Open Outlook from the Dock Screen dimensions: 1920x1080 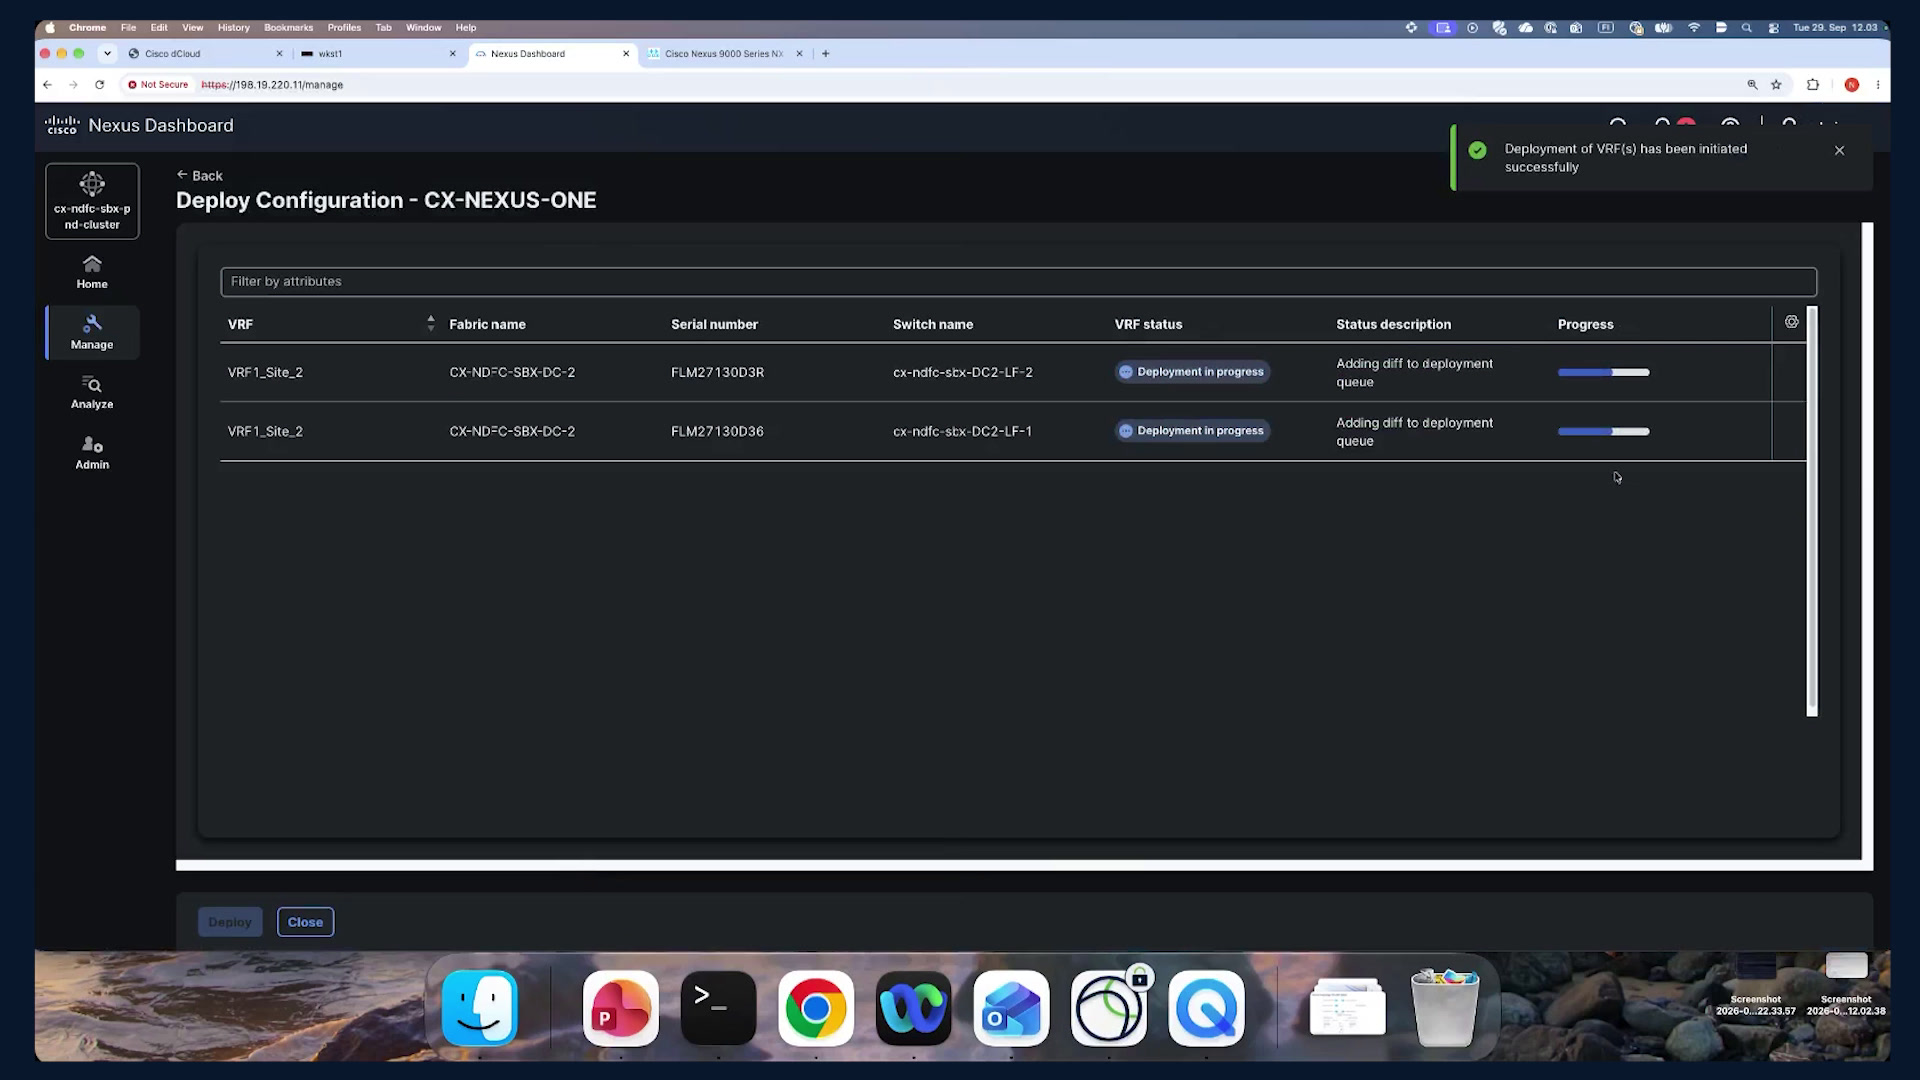tap(1011, 1008)
